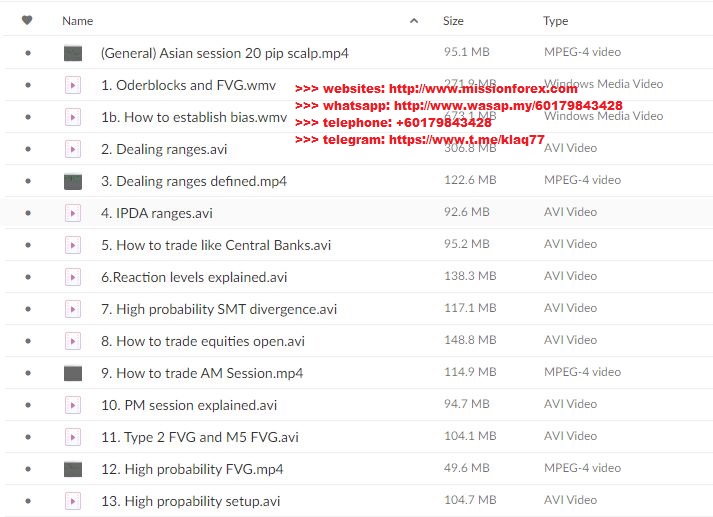
Task: Click the thumbnail icon of 12. High probability FVG.mp4
Action: click(73, 469)
